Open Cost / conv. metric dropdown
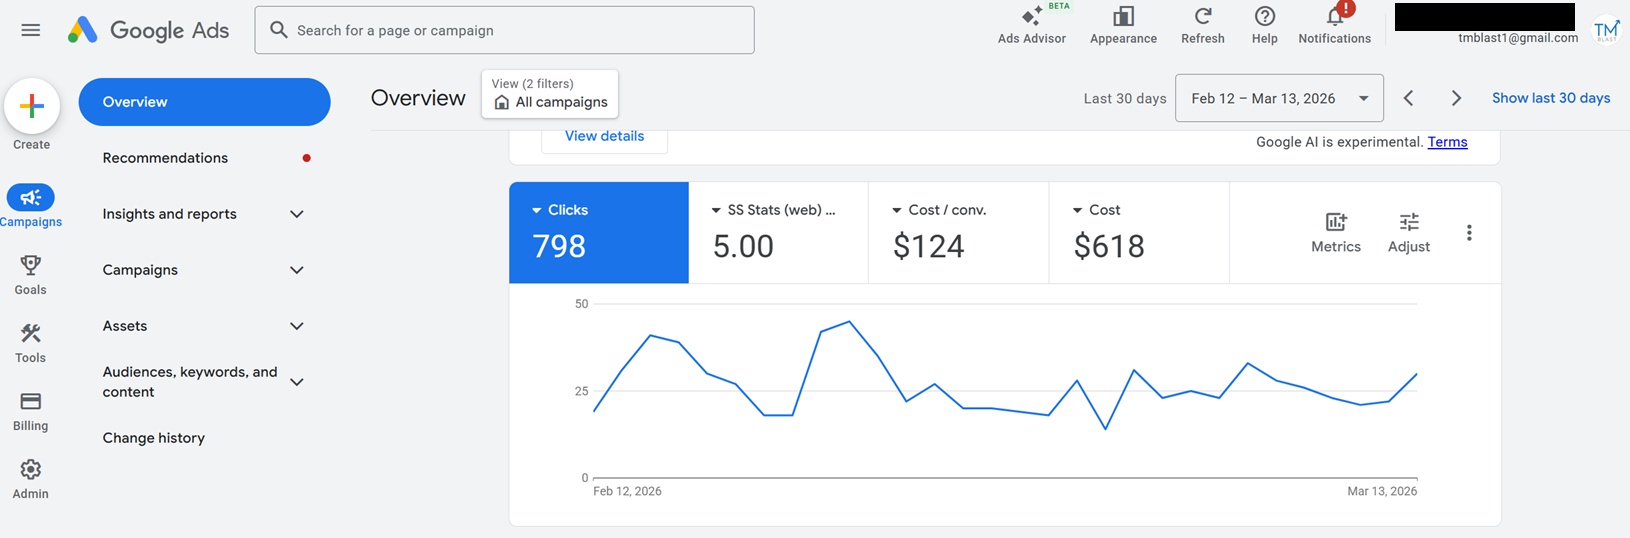 click(897, 210)
